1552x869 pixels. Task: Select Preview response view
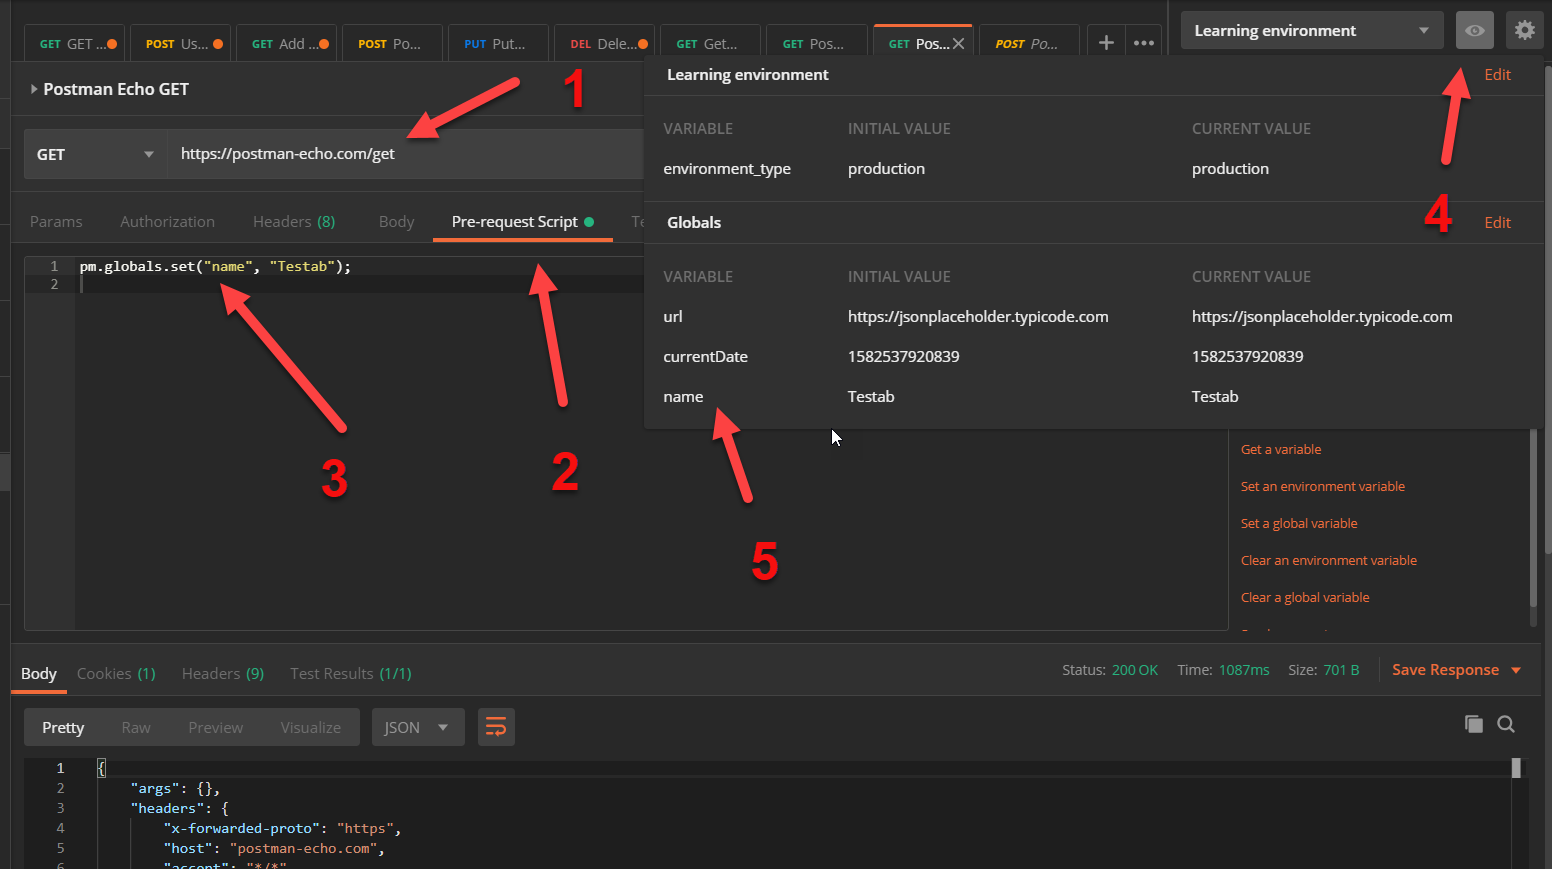click(215, 727)
